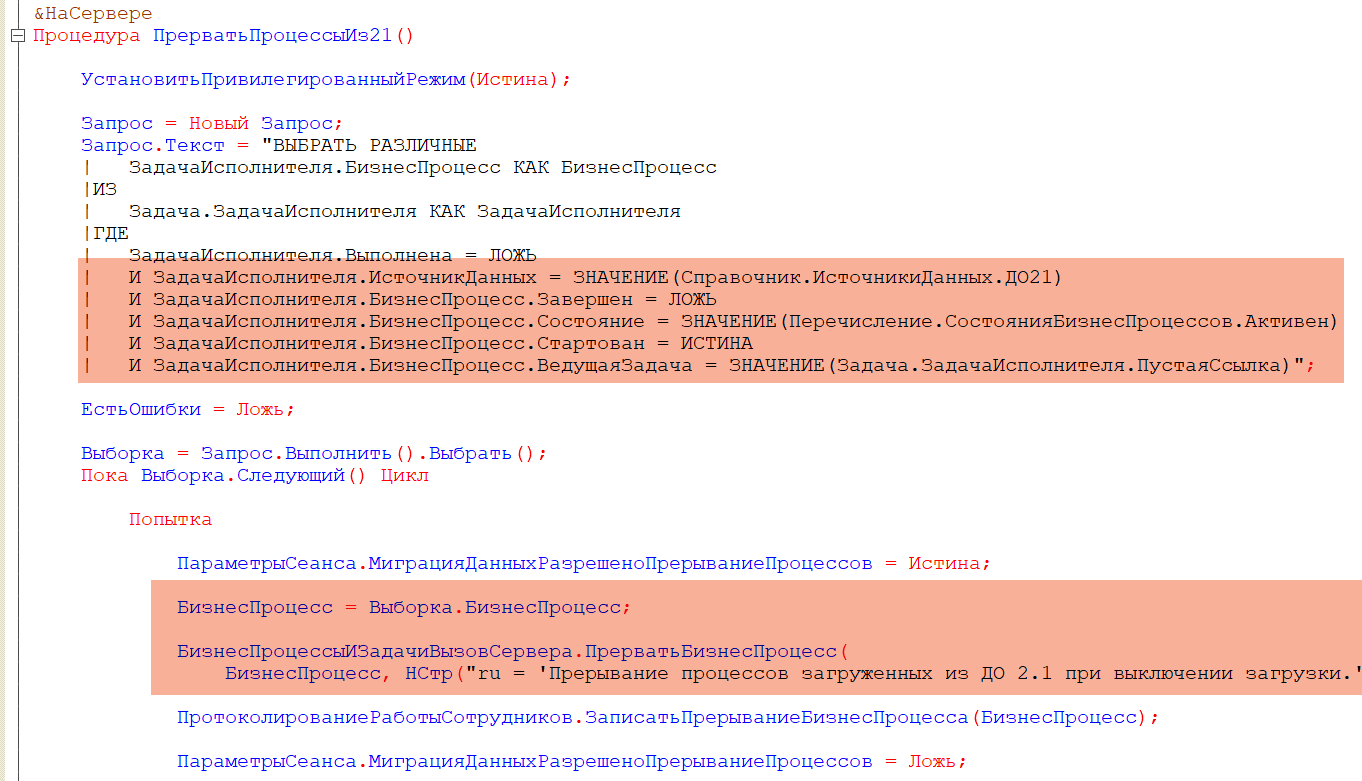Screen dimensions: 1362x781
Task: Click the УстановитьПривилегированныйРежим call
Action: point(273,80)
